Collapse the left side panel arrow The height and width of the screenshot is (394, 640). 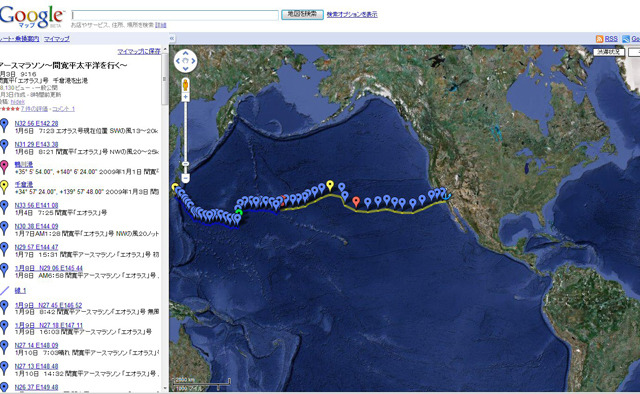(172, 38)
